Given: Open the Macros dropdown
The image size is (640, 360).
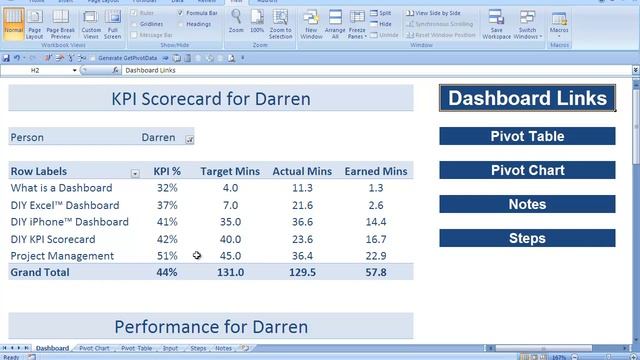Looking at the screenshot, I should click(x=559, y=24).
